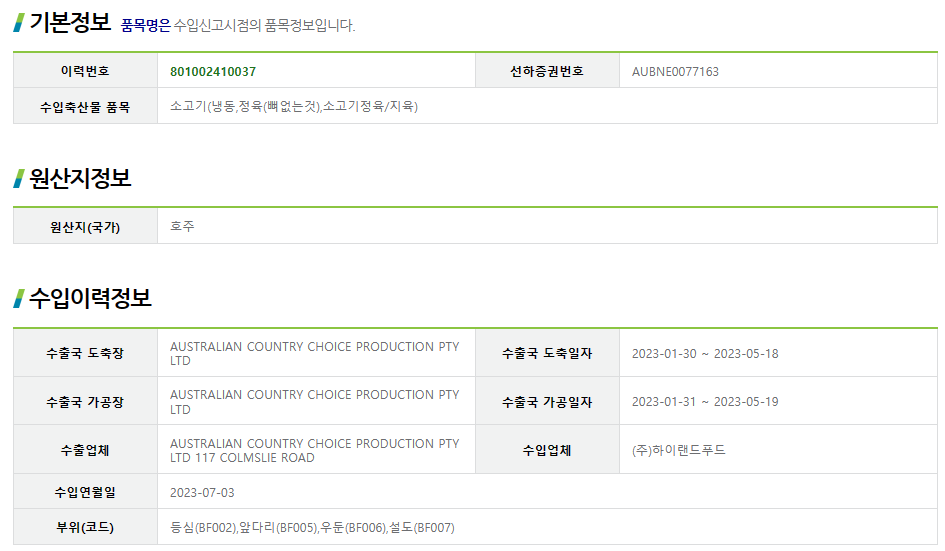Click slaughter date range ending 2023-05-18
The height and width of the screenshot is (551, 945).
(x=705, y=354)
